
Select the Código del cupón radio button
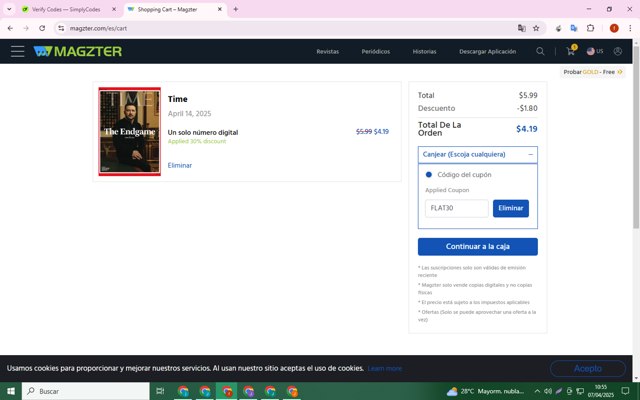pyautogui.click(x=429, y=175)
